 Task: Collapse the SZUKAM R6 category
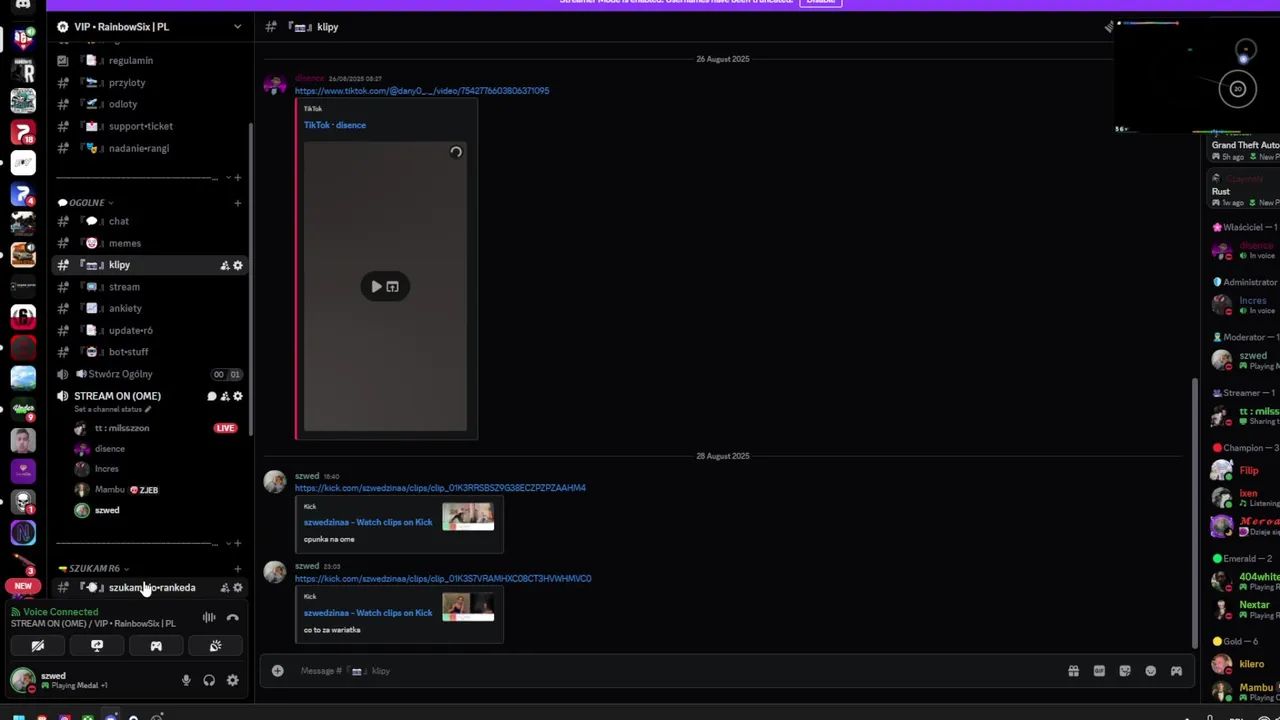point(93,569)
